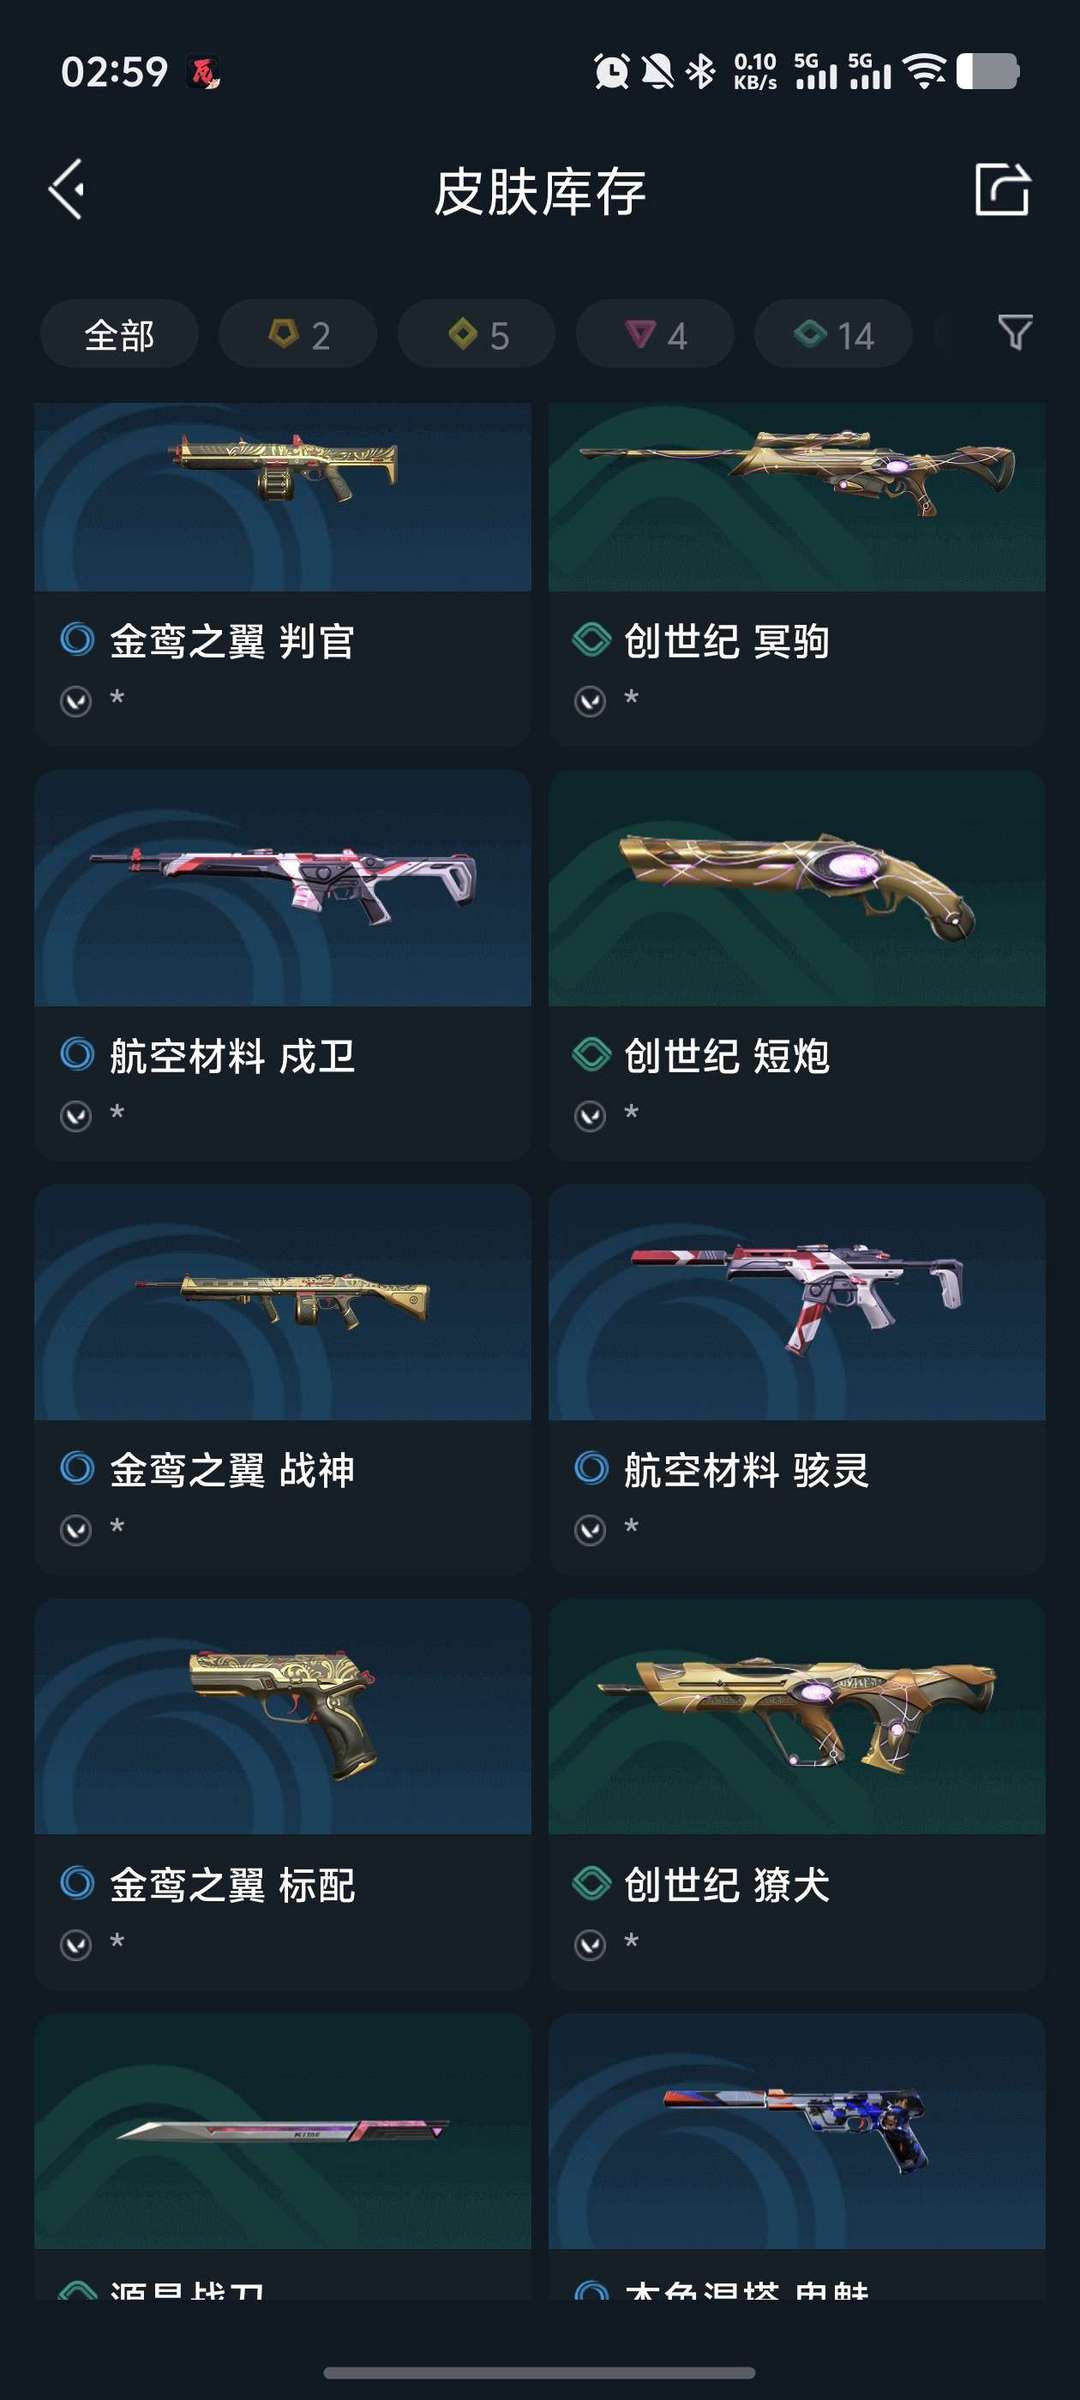This screenshot has width=1080, height=2400.
Task: Open the filter funnel icon
Action: click(x=1015, y=333)
